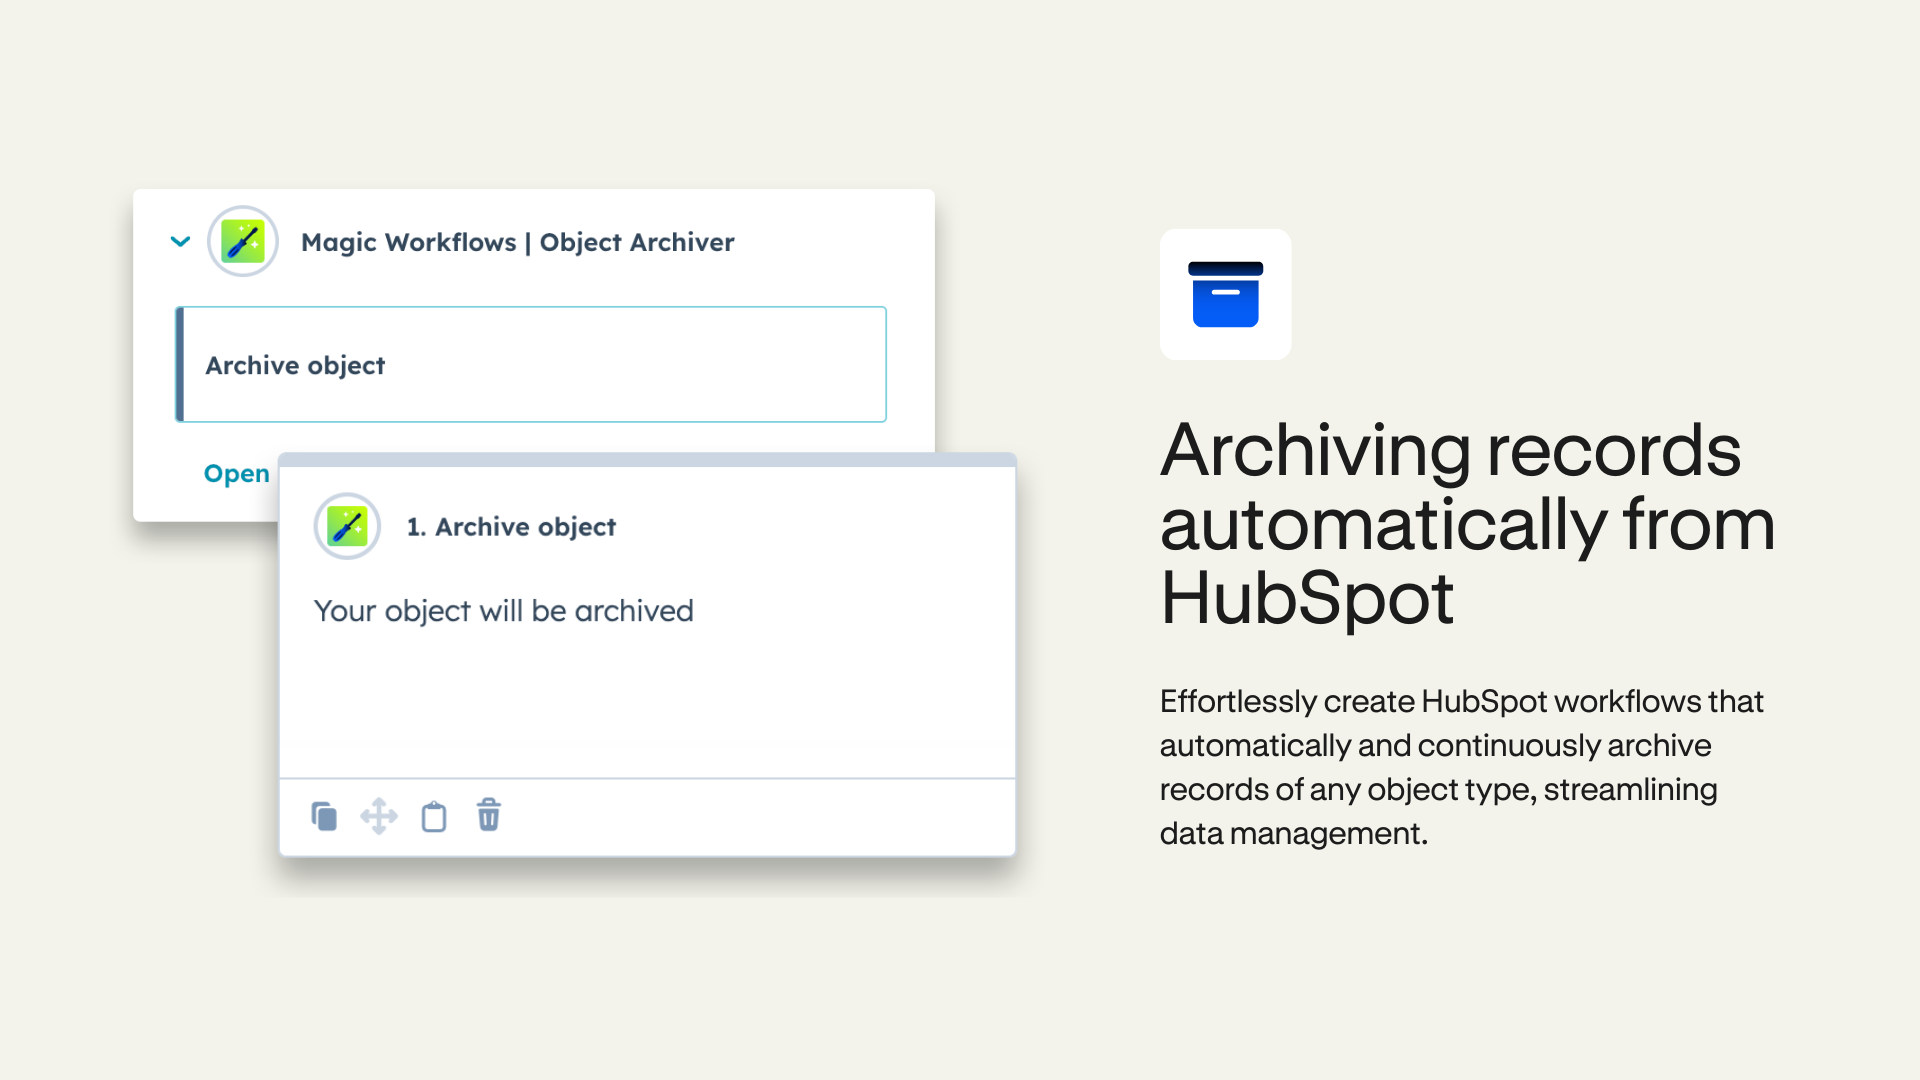Select the Archive object action option

pos(531,365)
